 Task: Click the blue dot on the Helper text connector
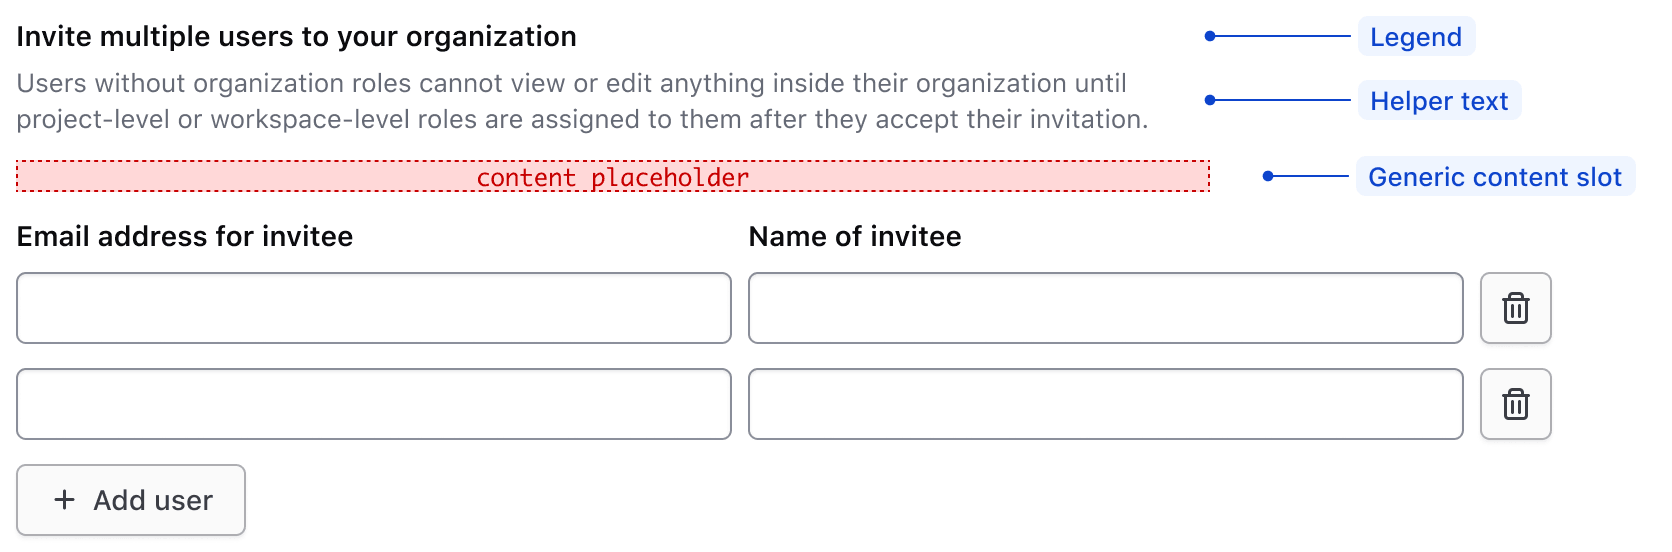pyautogui.click(x=1210, y=100)
